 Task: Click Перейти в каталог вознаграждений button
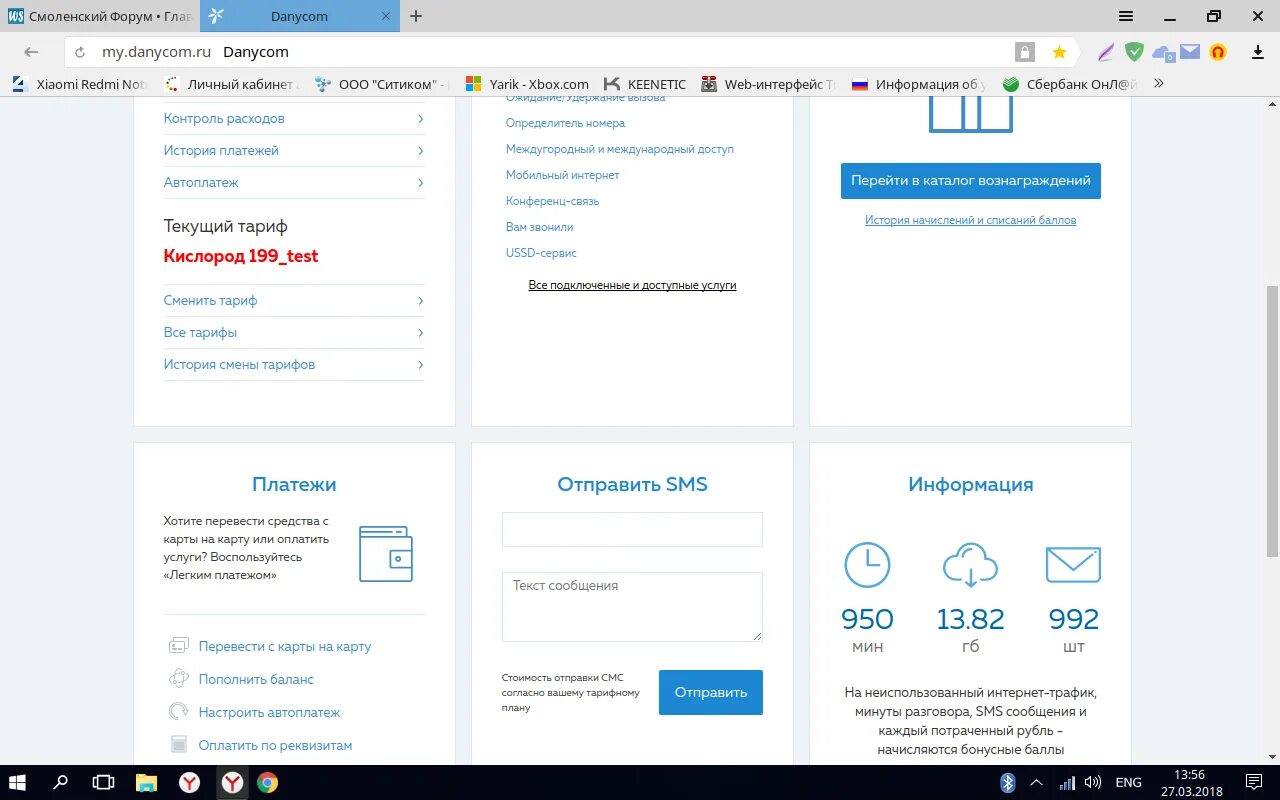point(970,181)
